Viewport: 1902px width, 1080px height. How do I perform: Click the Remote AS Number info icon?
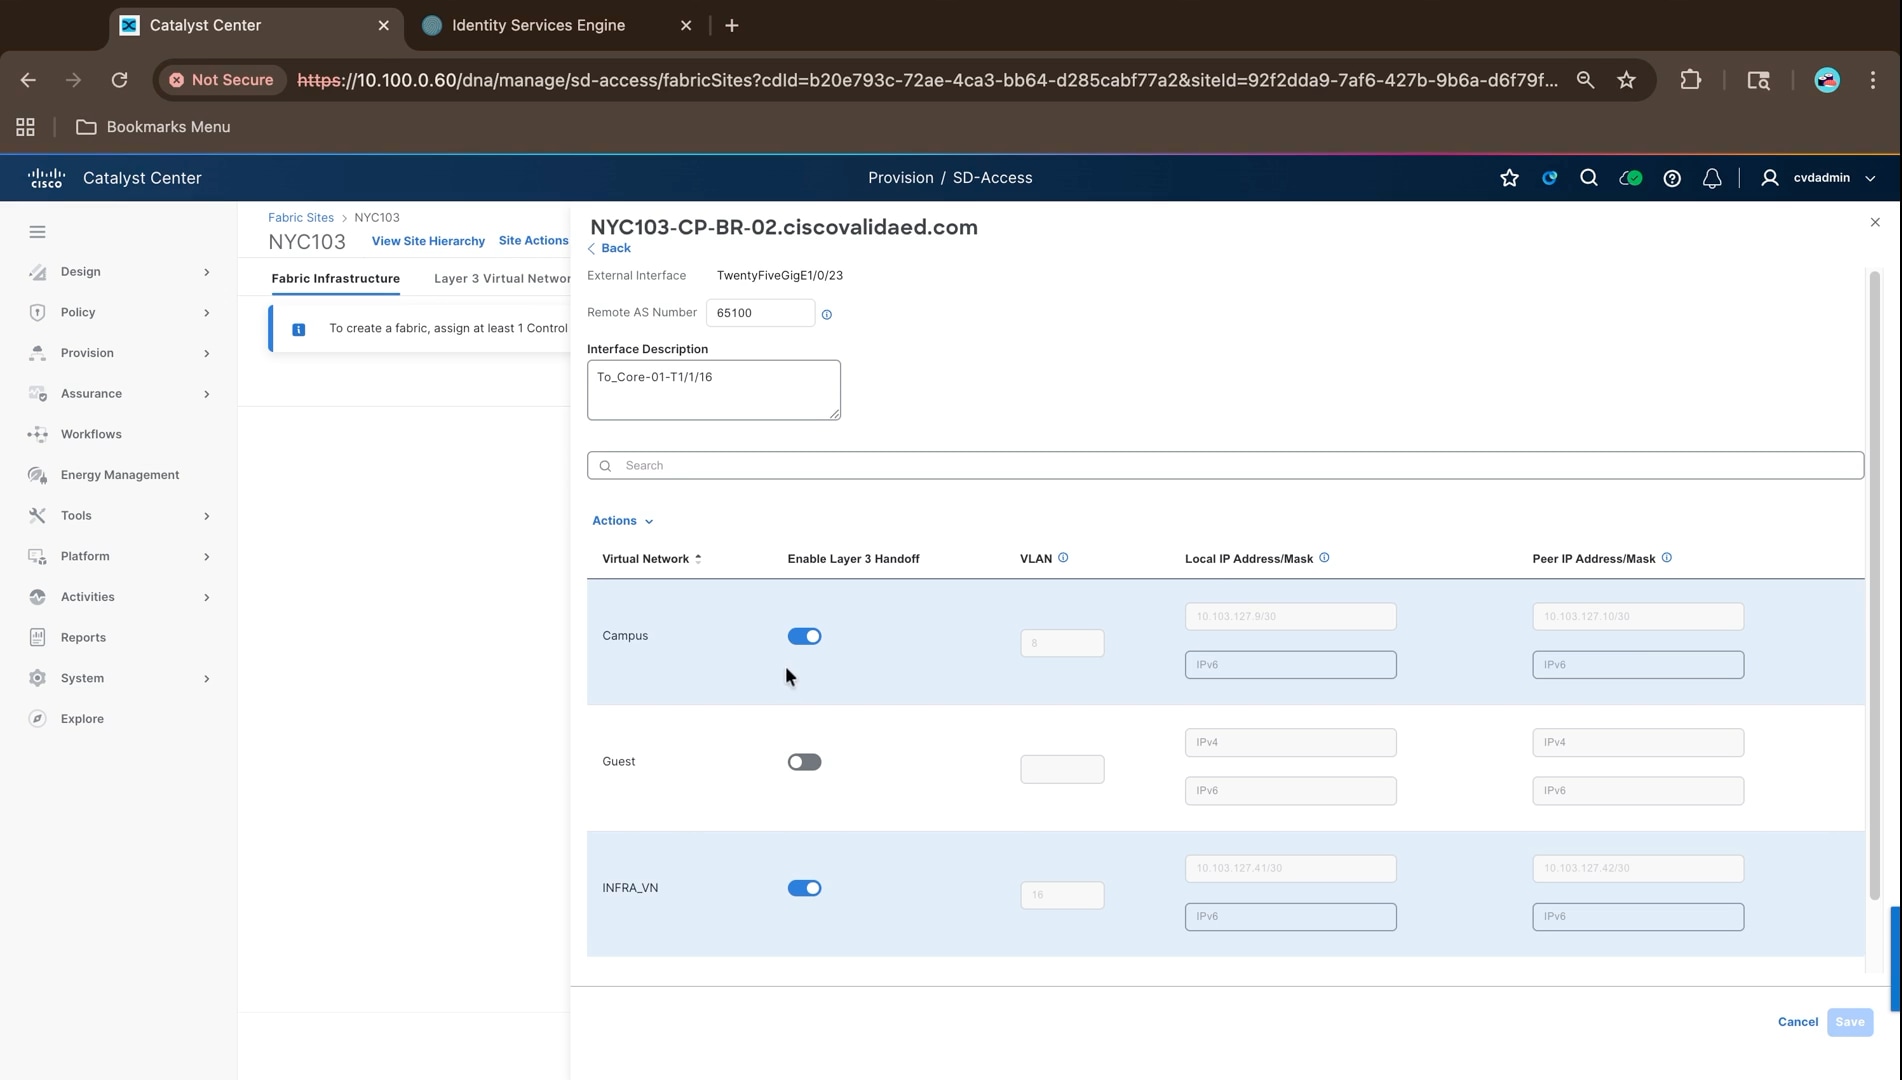pos(826,314)
